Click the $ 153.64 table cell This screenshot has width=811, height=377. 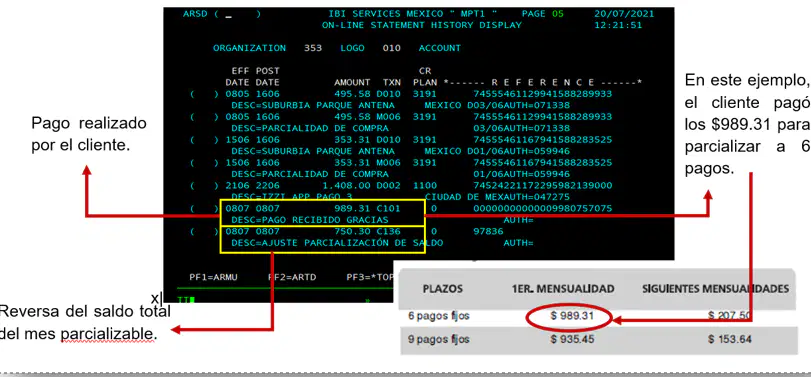coord(729,339)
